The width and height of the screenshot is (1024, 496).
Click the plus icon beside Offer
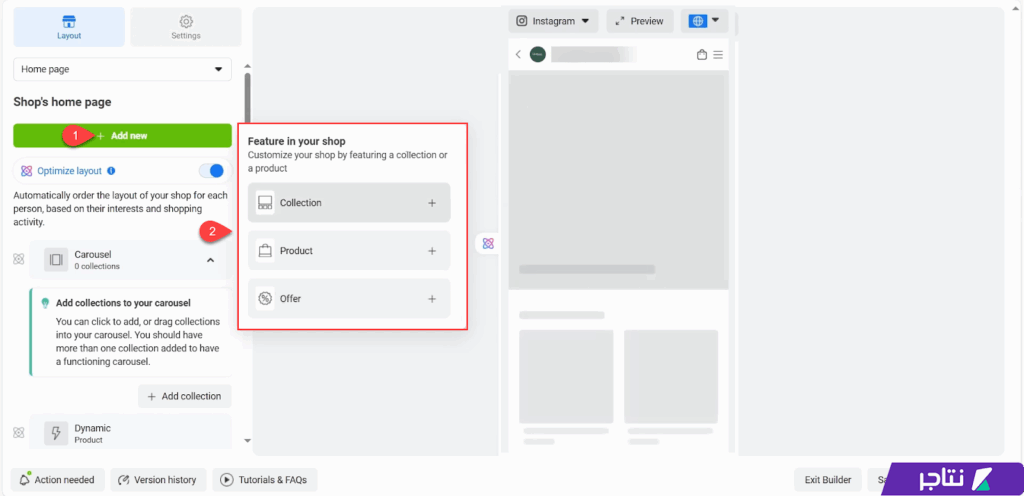pyautogui.click(x=432, y=299)
